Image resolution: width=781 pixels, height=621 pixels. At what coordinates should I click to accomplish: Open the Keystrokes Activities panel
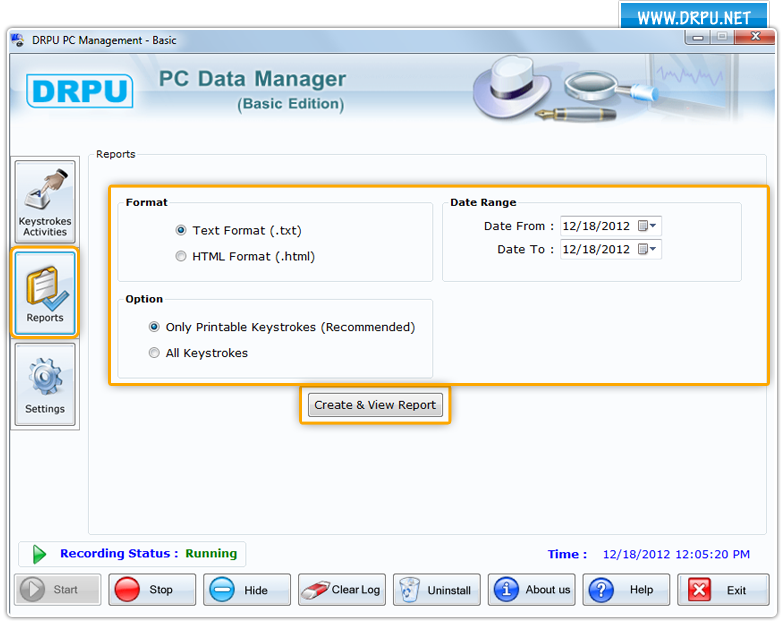(x=45, y=201)
